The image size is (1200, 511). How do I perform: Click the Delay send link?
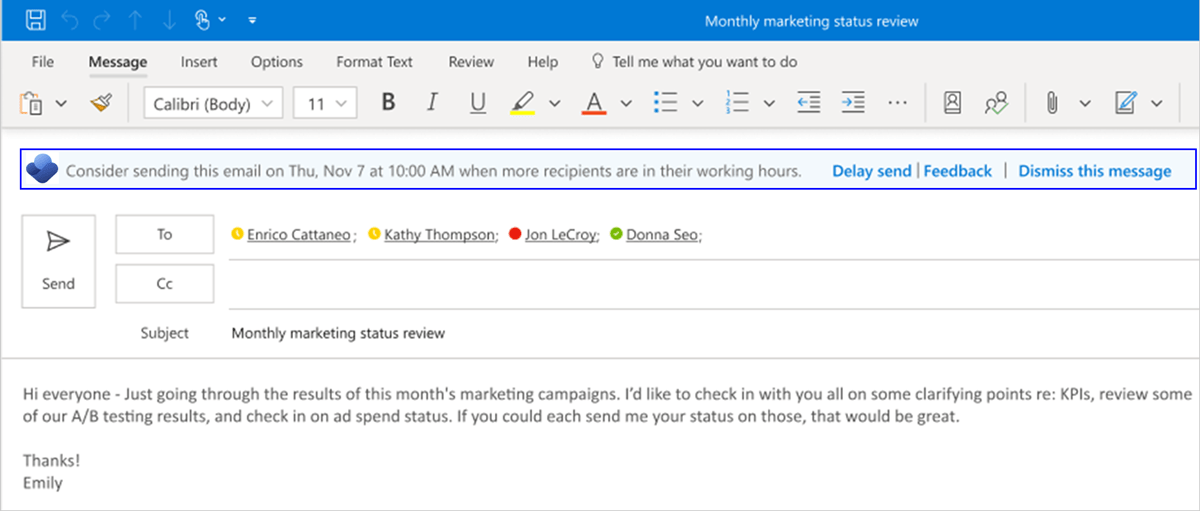(x=871, y=171)
